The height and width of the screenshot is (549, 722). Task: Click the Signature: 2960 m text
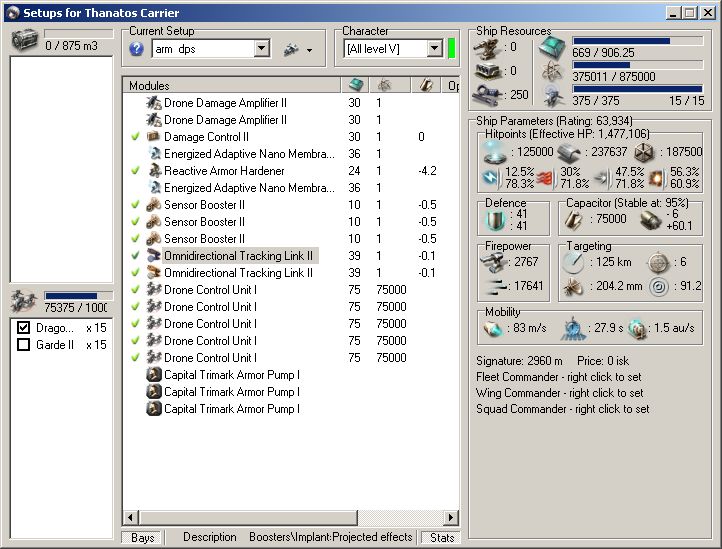click(519, 361)
